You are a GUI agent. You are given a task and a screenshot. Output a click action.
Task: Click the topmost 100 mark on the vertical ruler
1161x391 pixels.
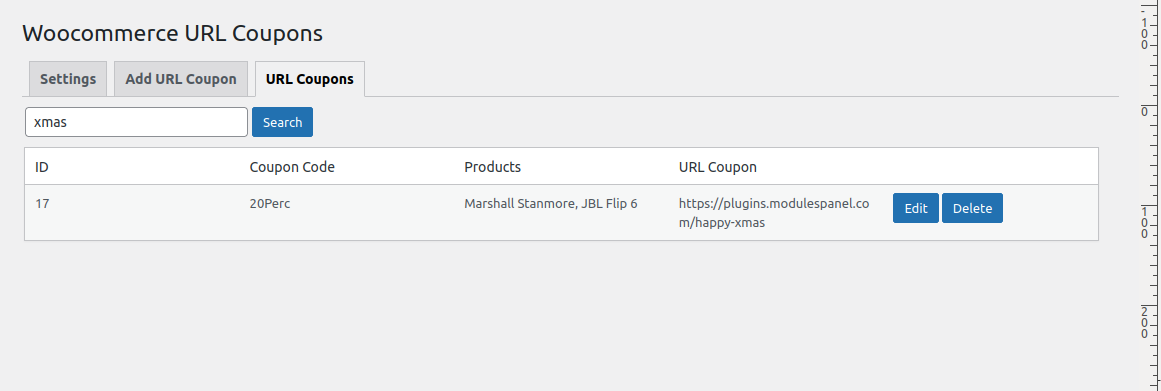point(1145,33)
